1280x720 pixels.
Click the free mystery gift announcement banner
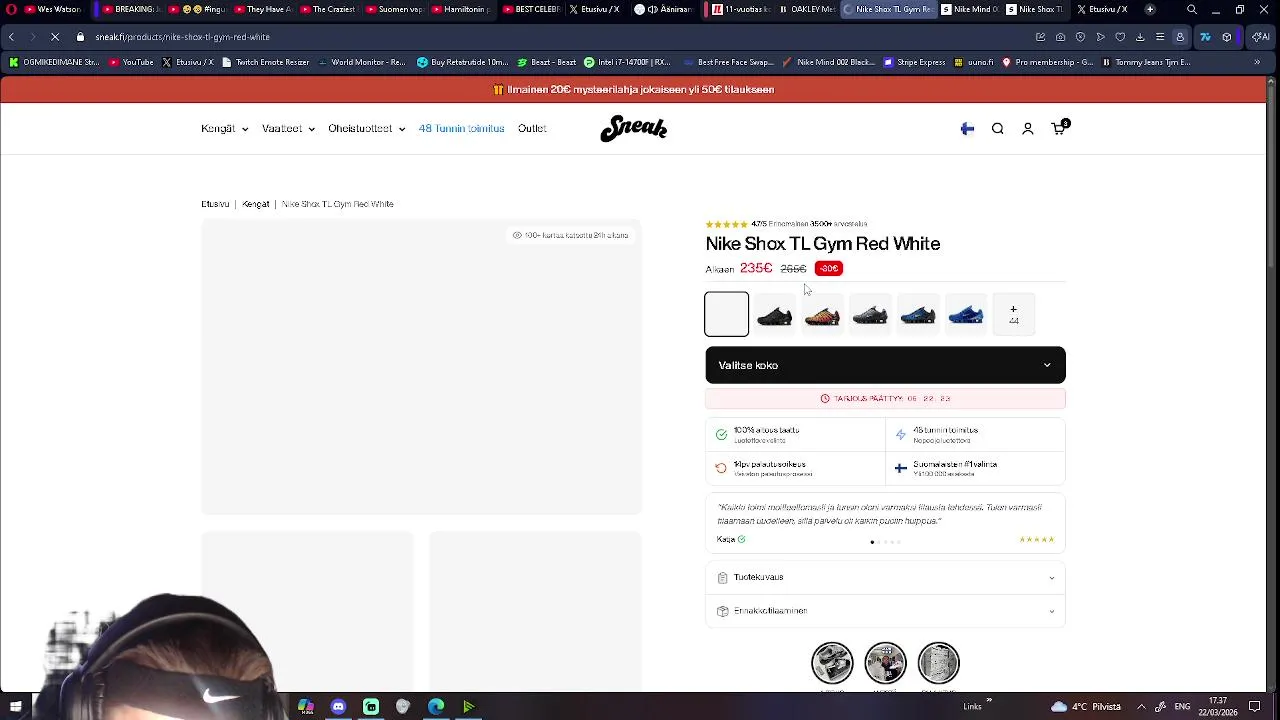[633, 90]
